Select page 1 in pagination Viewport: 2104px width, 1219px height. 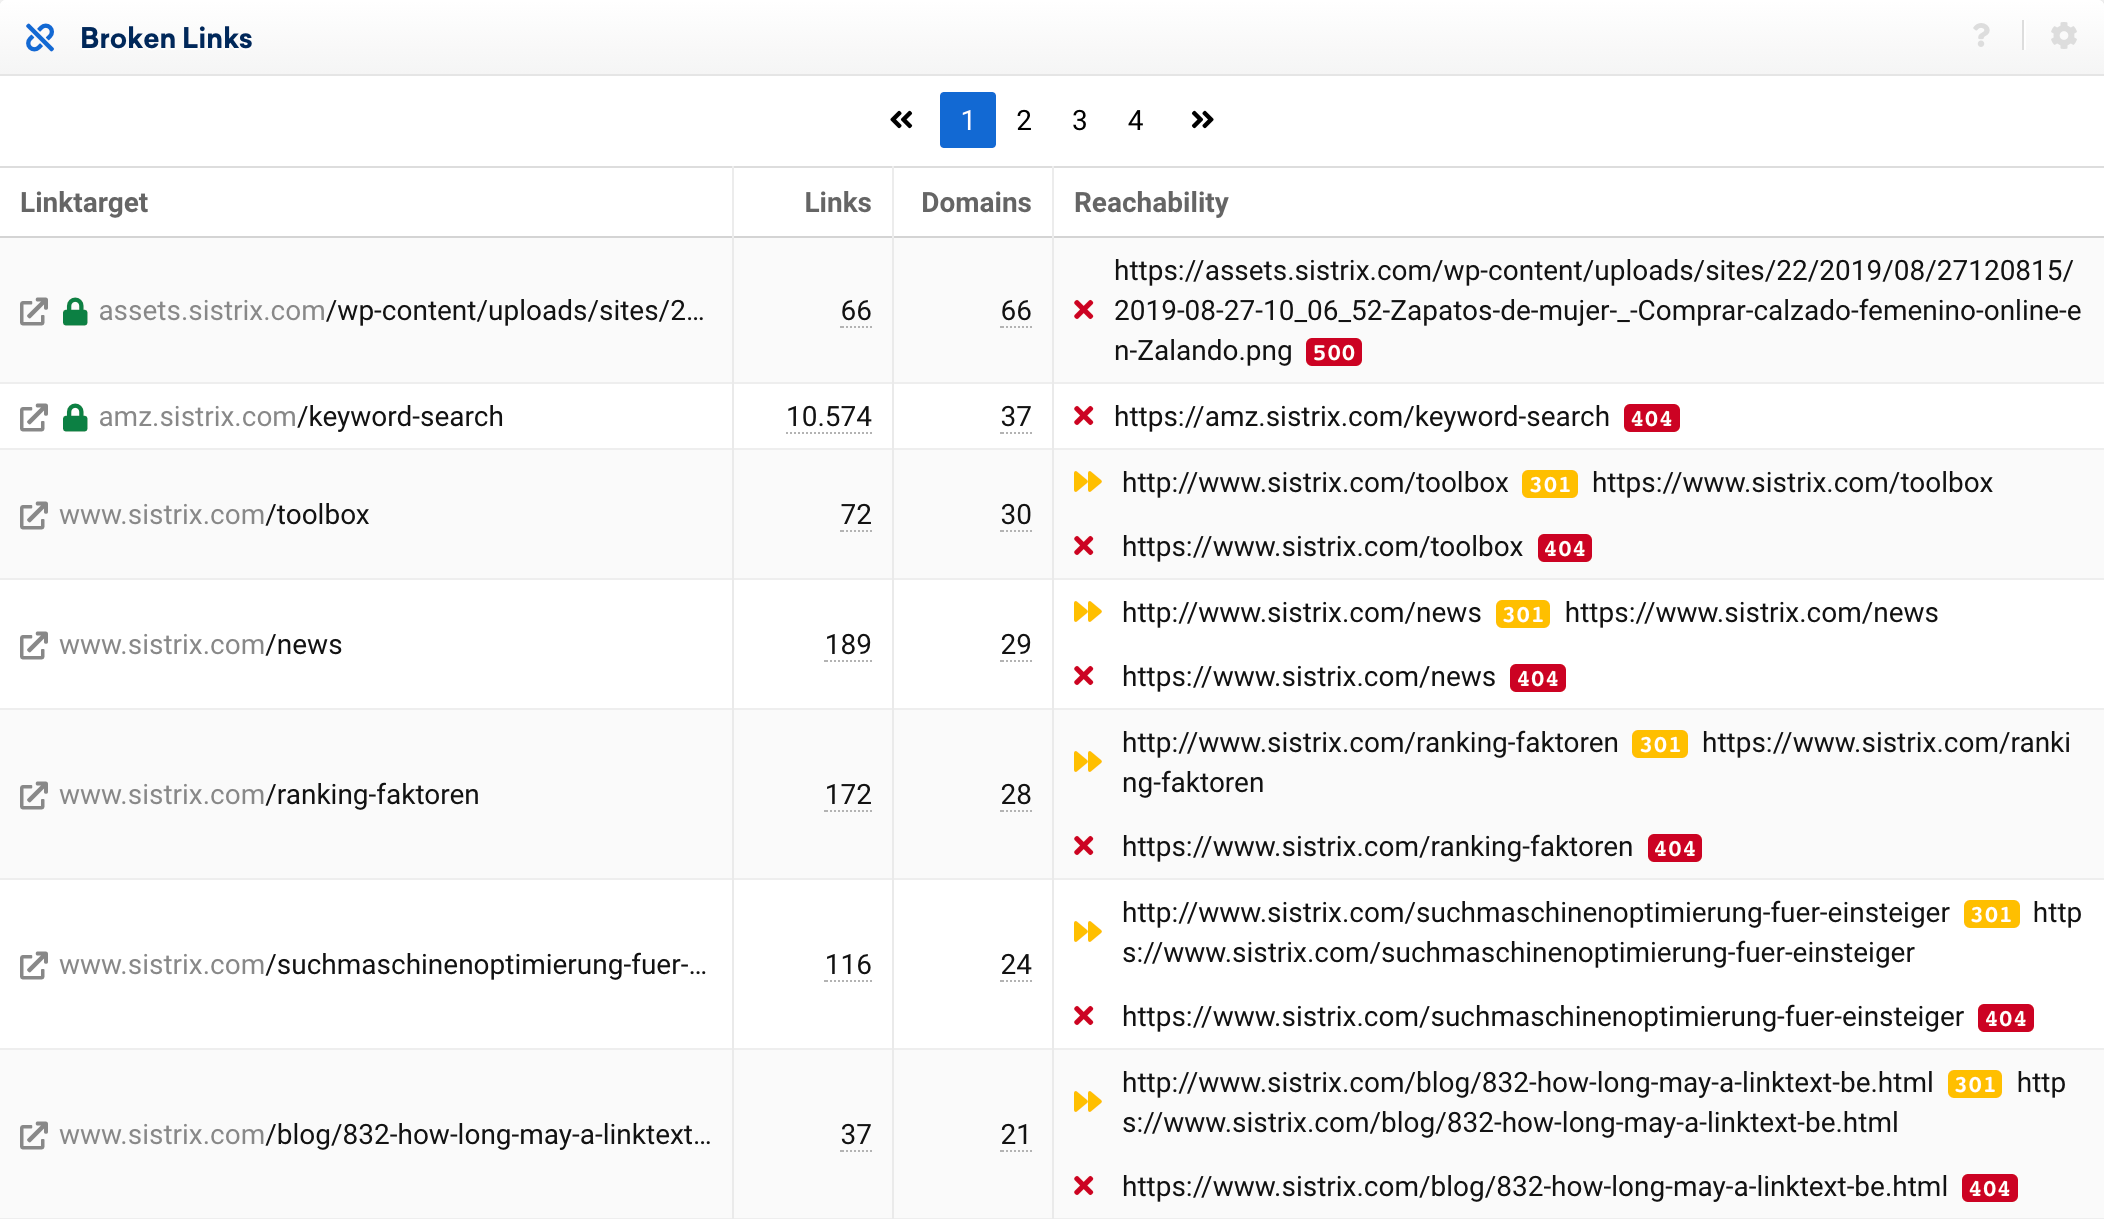967,120
